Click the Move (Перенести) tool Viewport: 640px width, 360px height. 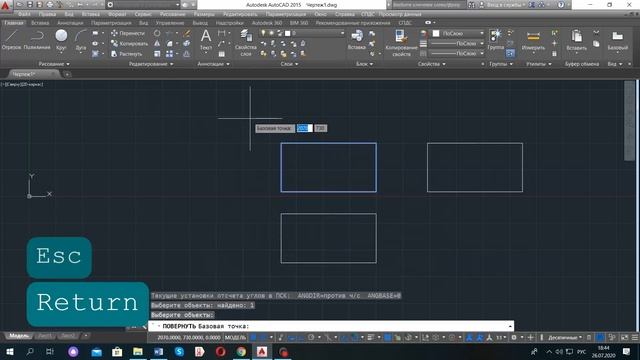tap(128, 33)
